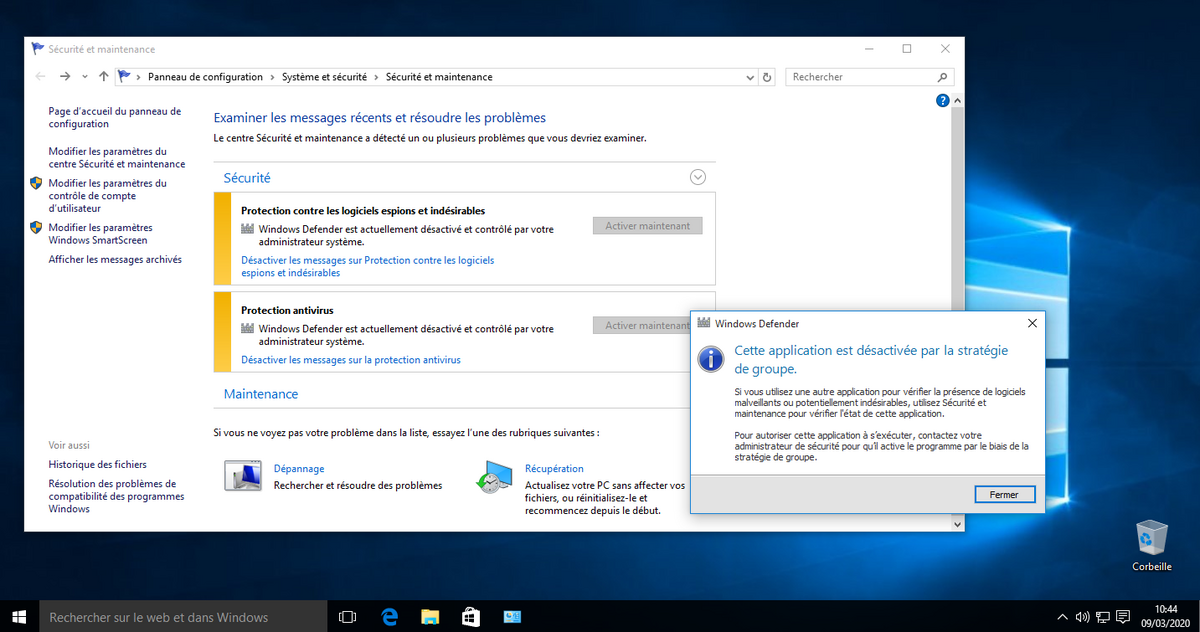Screen dimensions: 1200x632
Task: Click the flag icon in the address bar
Action: (x=124, y=77)
